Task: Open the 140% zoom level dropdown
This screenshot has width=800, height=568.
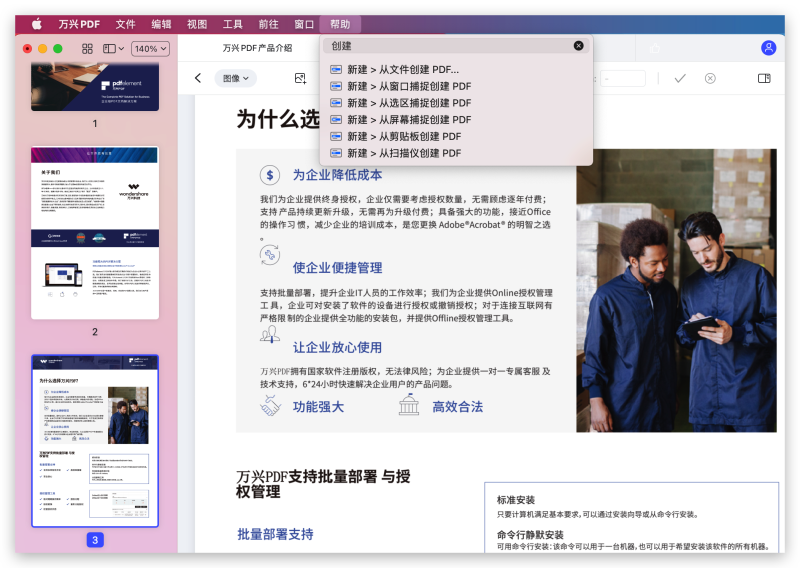Action: (x=150, y=48)
